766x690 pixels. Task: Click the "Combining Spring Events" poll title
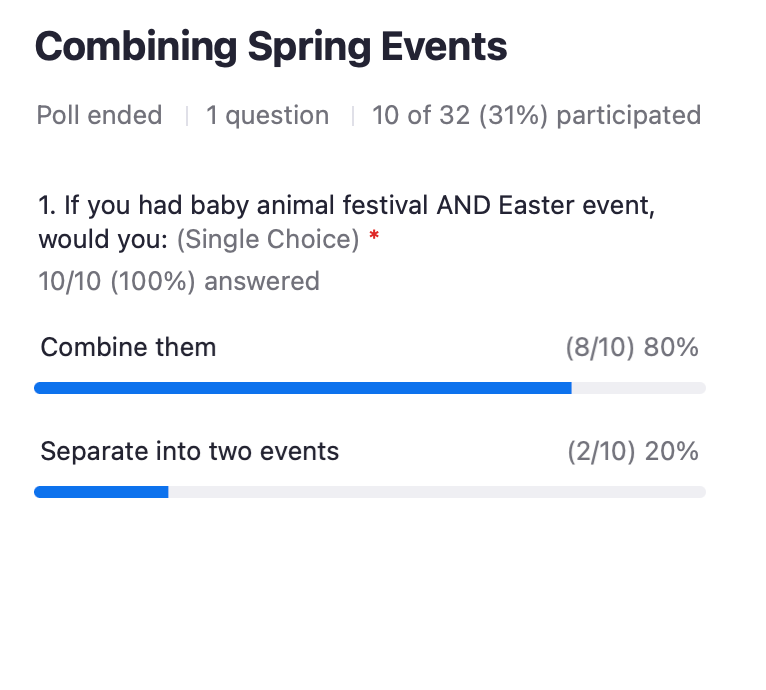(x=271, y=47)
